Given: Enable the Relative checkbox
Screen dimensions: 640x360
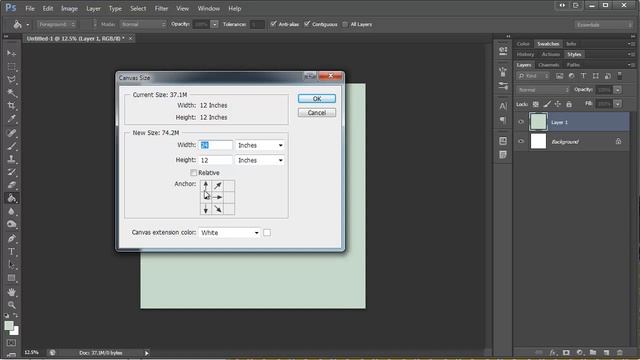Looking at the screenshot, I should (x=193, y=173).
